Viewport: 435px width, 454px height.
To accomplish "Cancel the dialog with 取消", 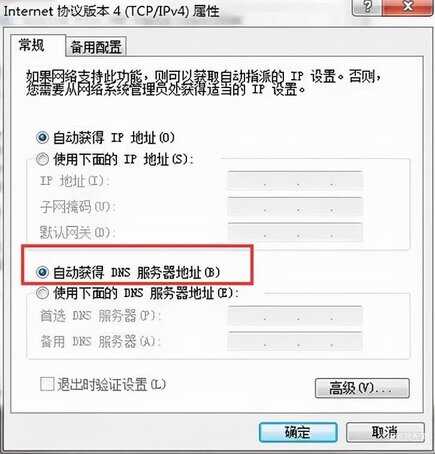I will (x=385, y=432).
